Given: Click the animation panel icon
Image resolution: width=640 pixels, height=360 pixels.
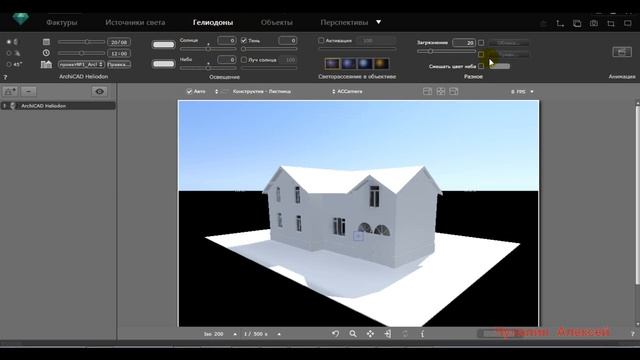Looking at the screenshot, I should tap(622, 52).
